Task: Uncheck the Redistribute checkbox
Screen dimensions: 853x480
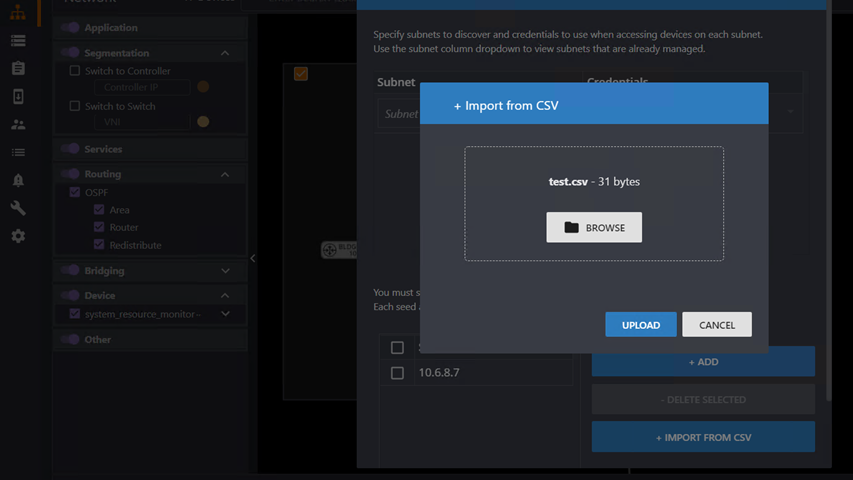Action: point(98,244)
